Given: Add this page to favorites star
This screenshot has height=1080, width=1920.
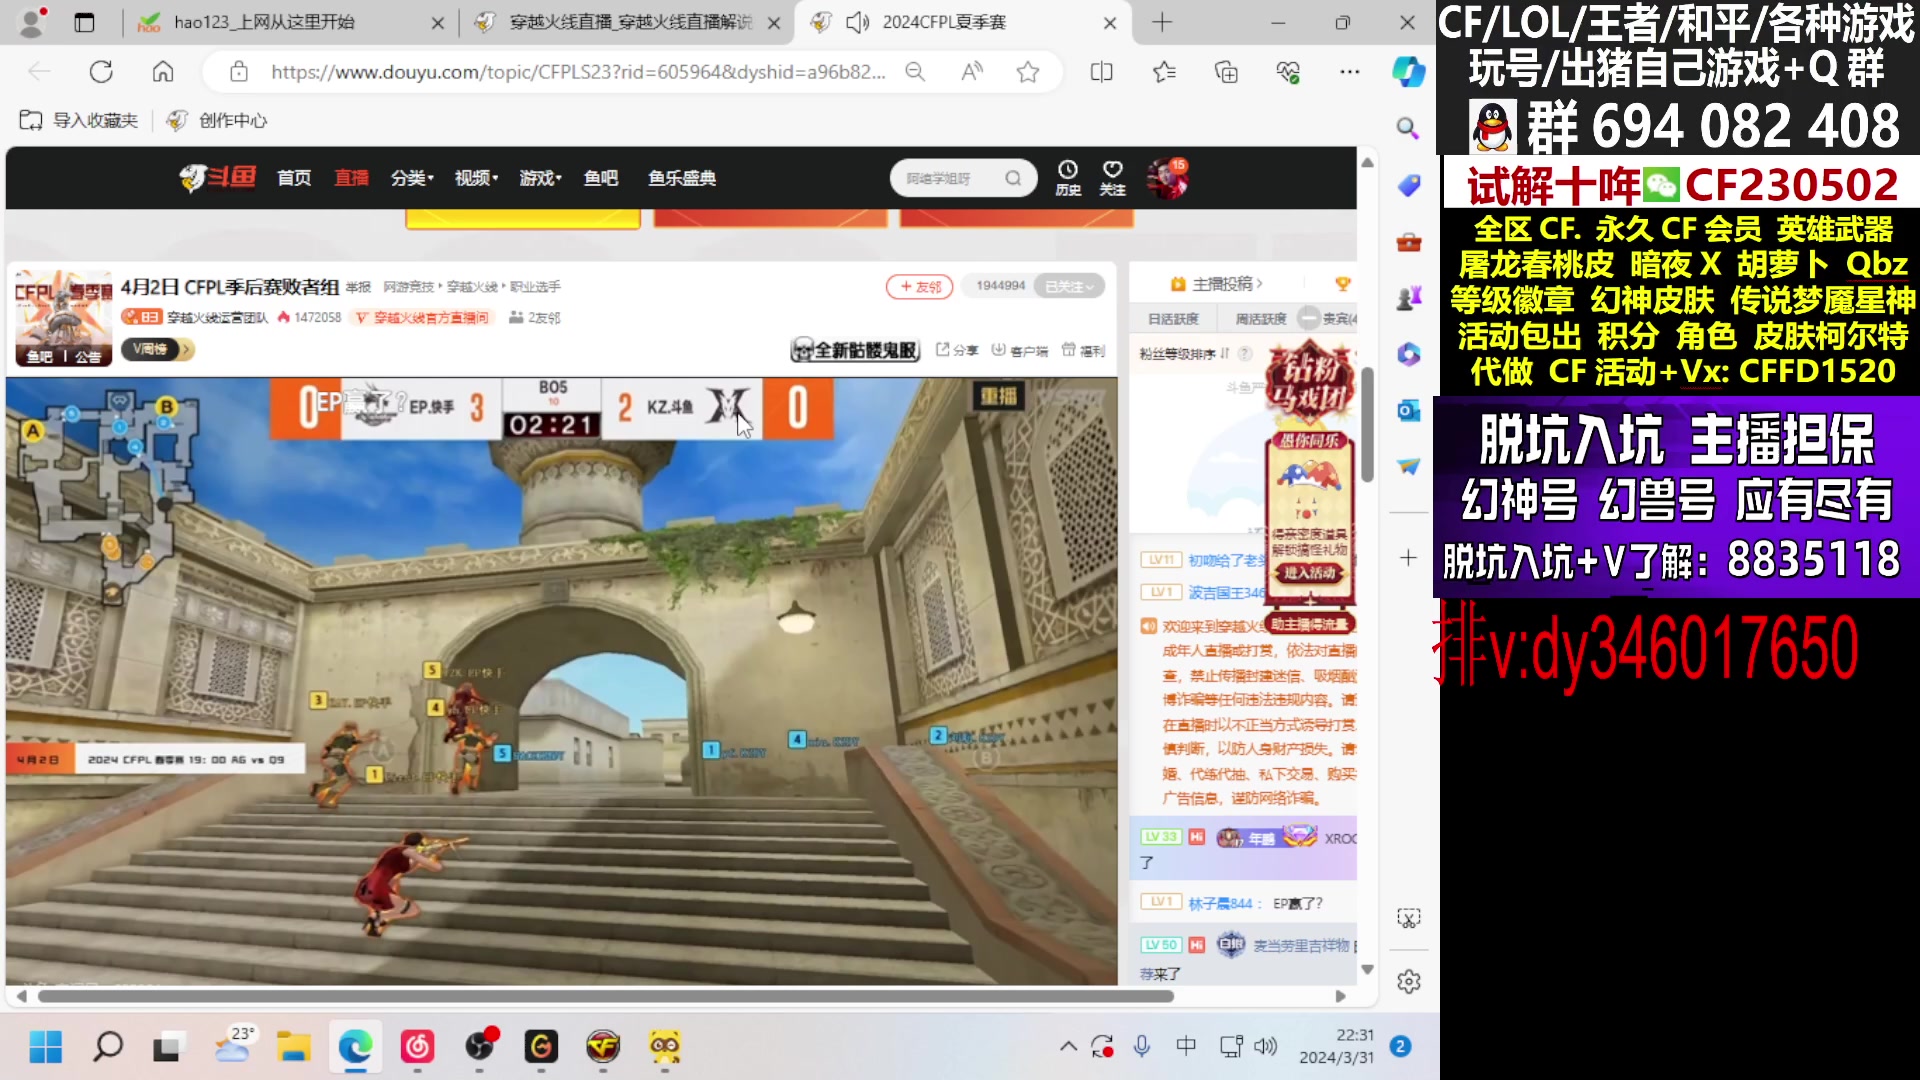Looking at the screenshot, I should pos(1028,72).
